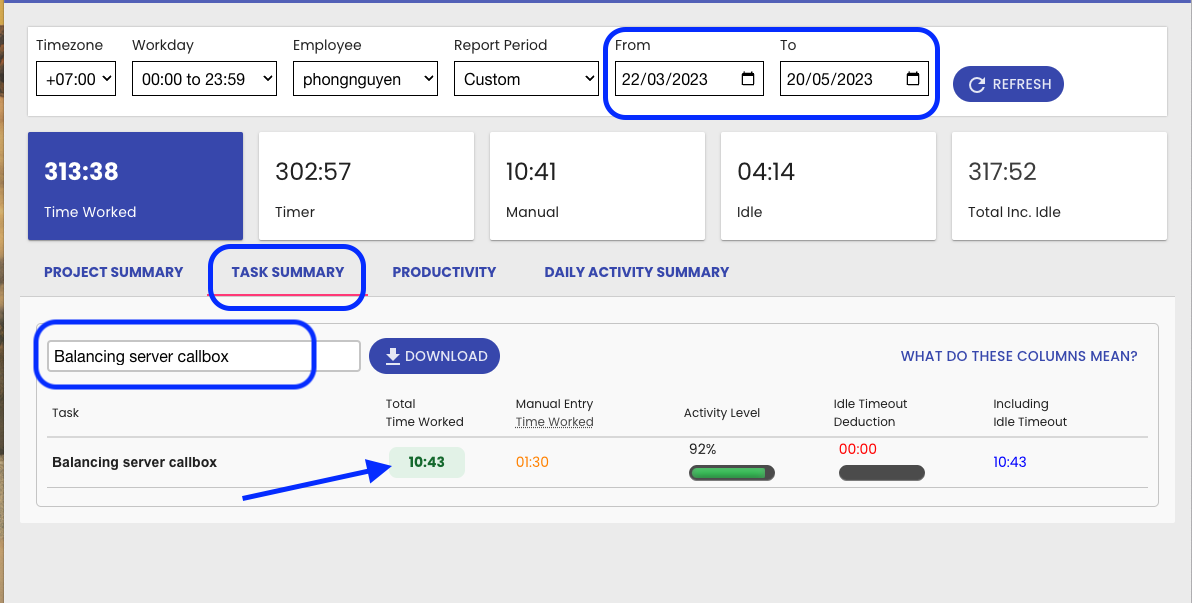Open 'What do these columns mean?' link
1192x603 pixels.
click(1018, 356)
